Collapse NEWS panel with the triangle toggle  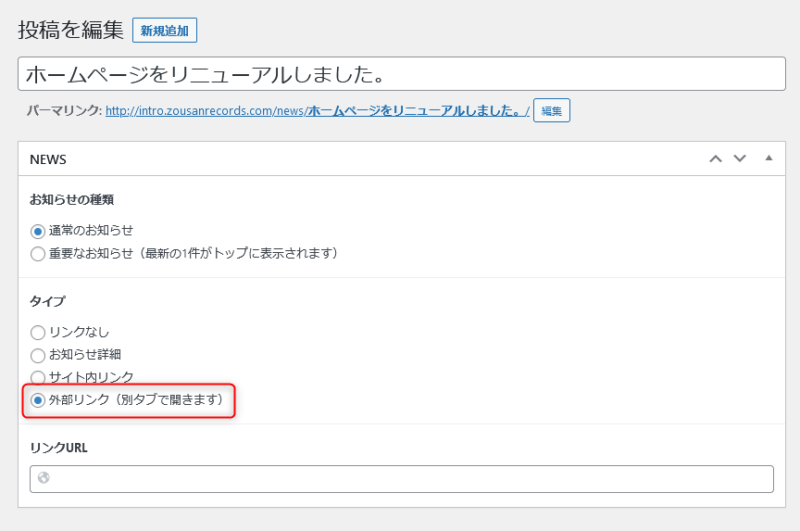pos(769,158)
